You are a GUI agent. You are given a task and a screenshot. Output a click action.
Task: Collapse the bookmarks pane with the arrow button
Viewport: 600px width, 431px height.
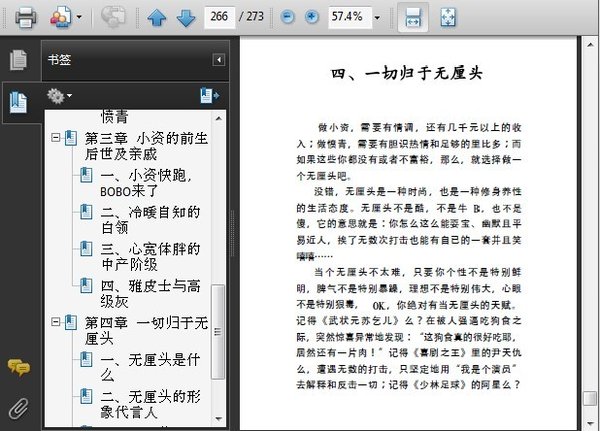tap(218, 60)
